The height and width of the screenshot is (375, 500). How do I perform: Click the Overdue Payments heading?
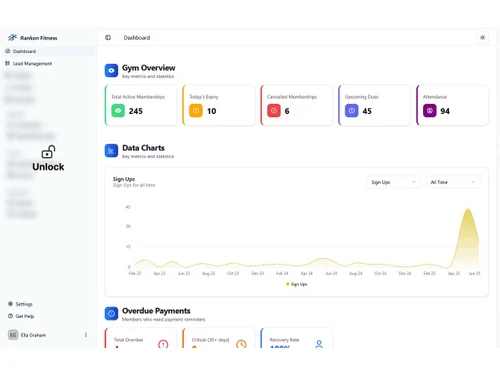click(x=156, y=311)
